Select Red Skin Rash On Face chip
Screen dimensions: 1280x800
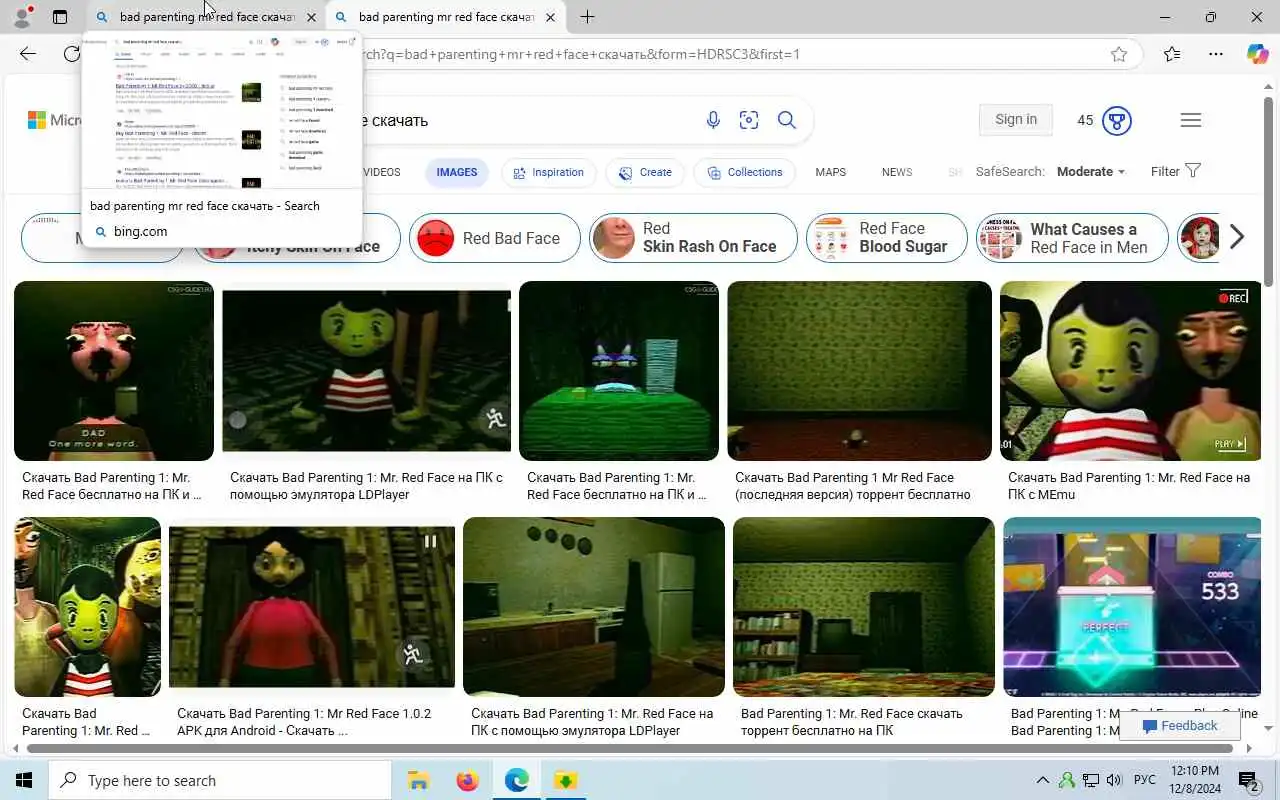pos(693,238)
